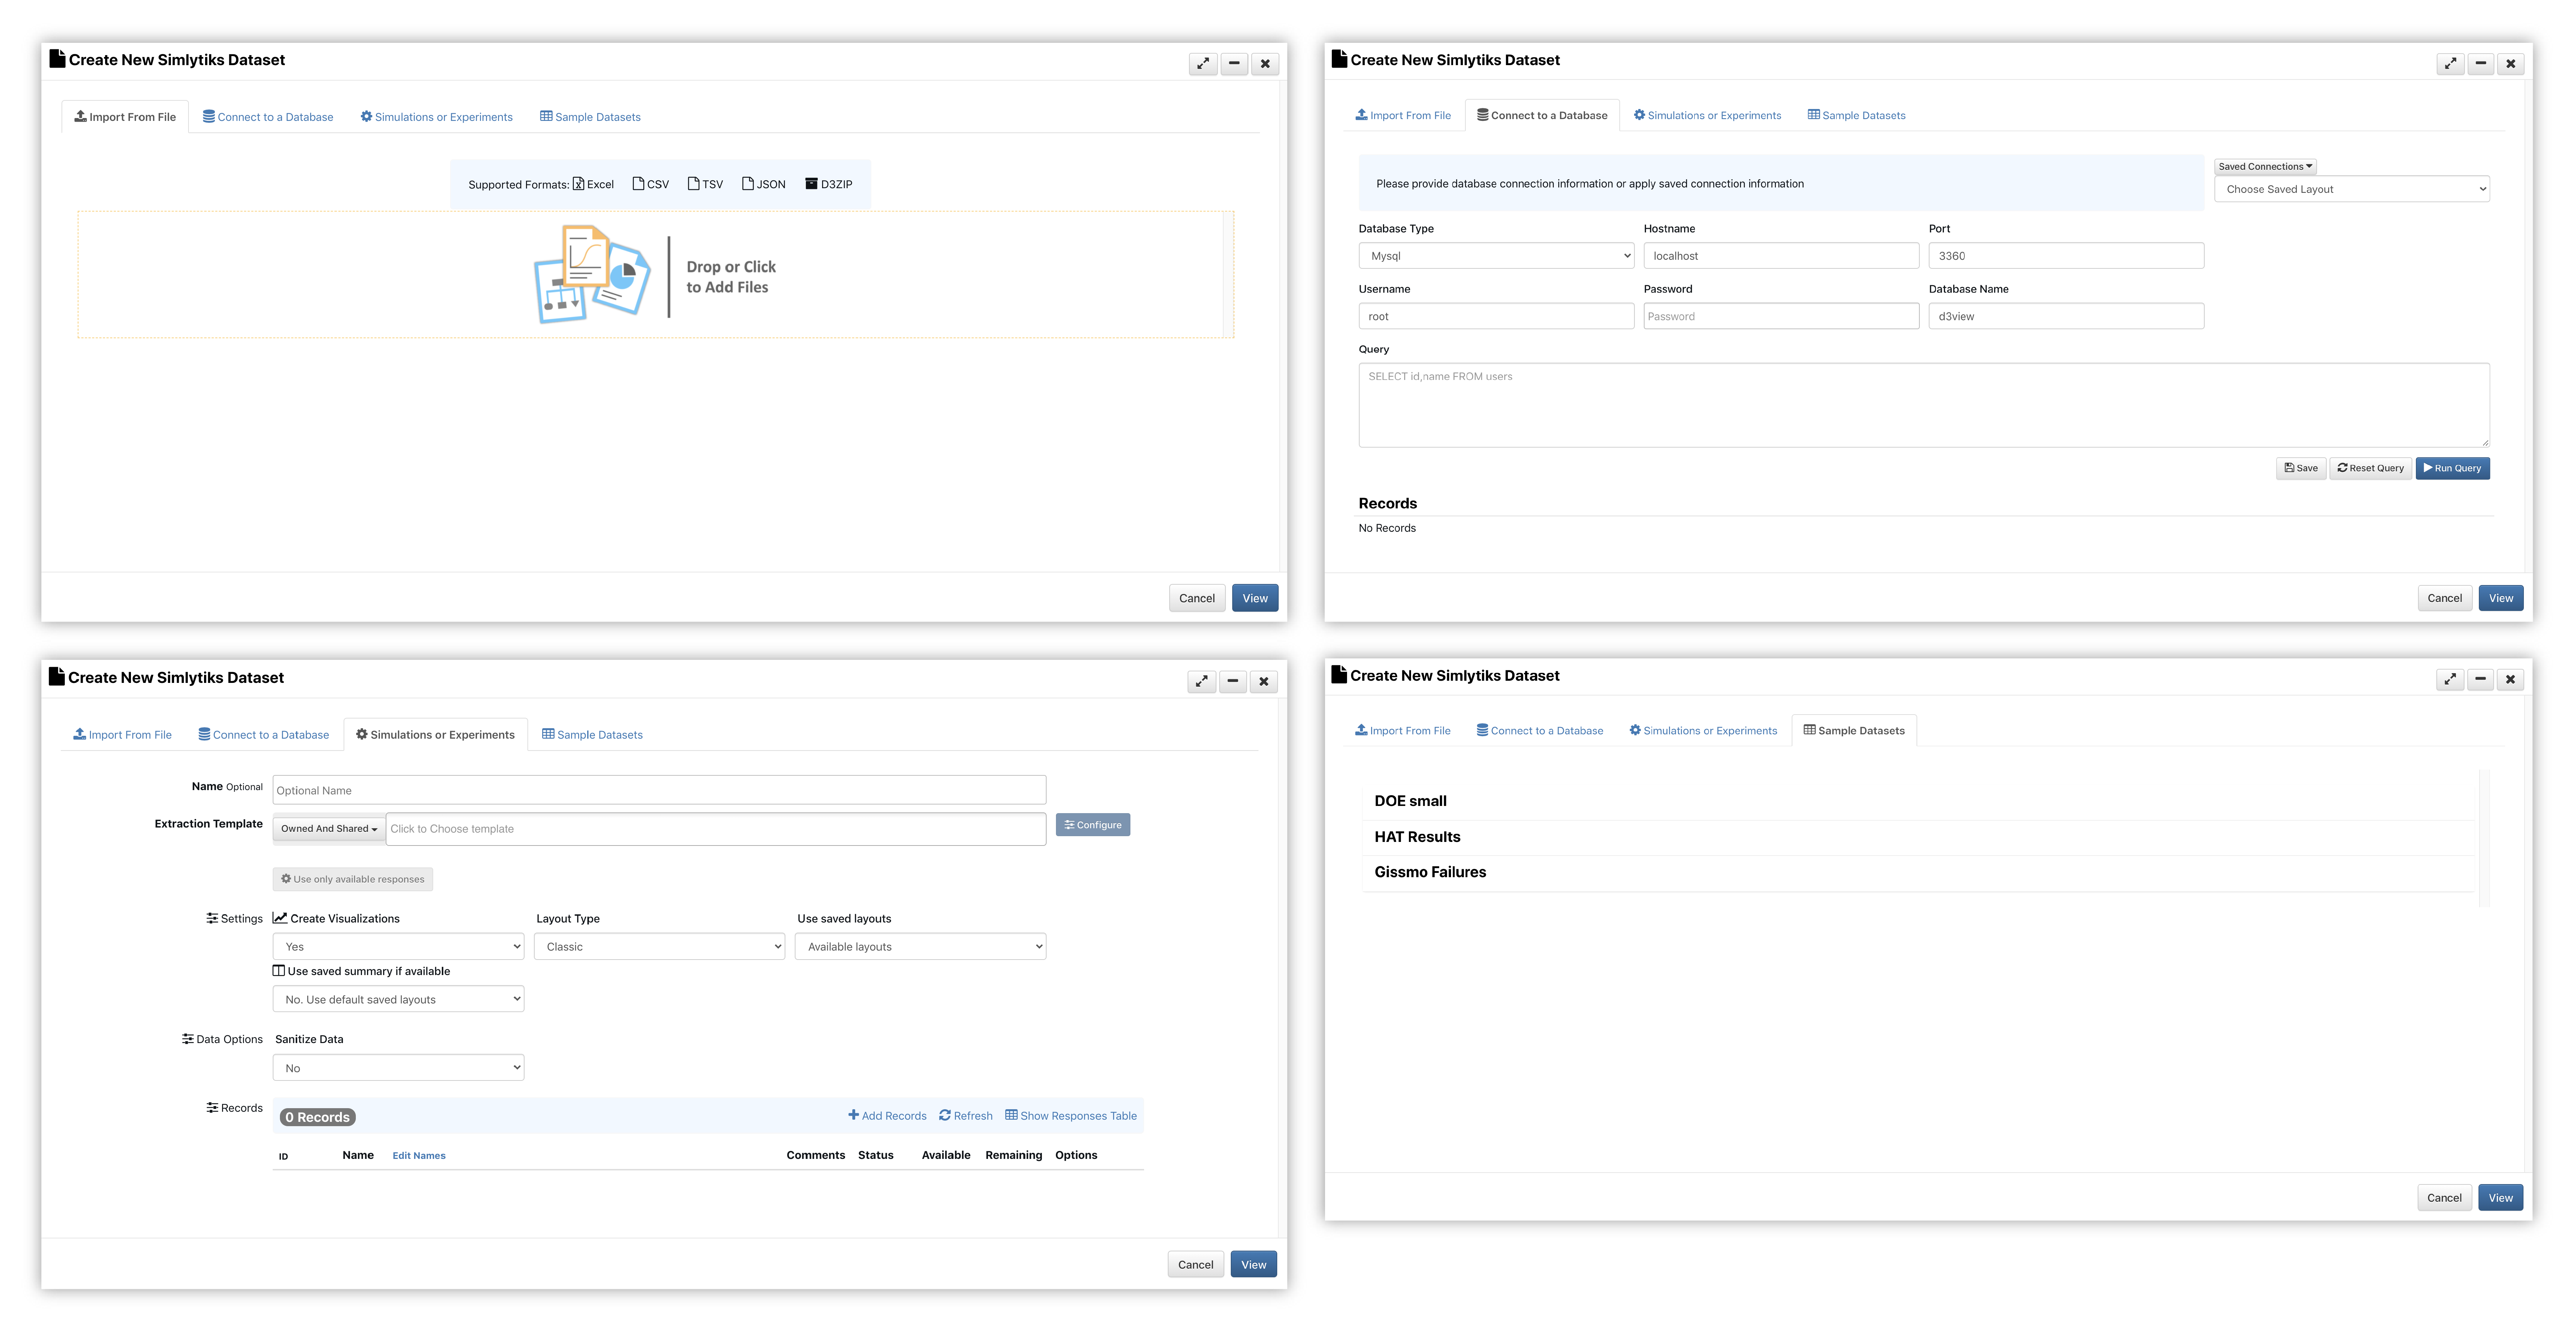Click the Run Query button

[2453, 468]
